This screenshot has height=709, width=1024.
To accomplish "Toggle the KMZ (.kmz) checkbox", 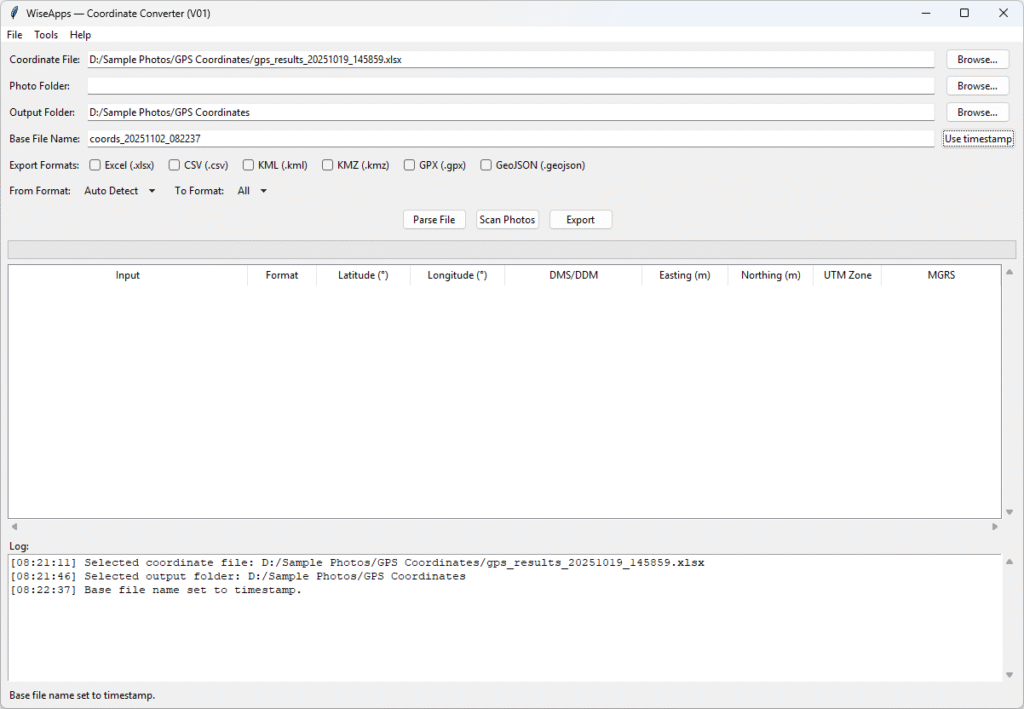I will tap(329, 165).
